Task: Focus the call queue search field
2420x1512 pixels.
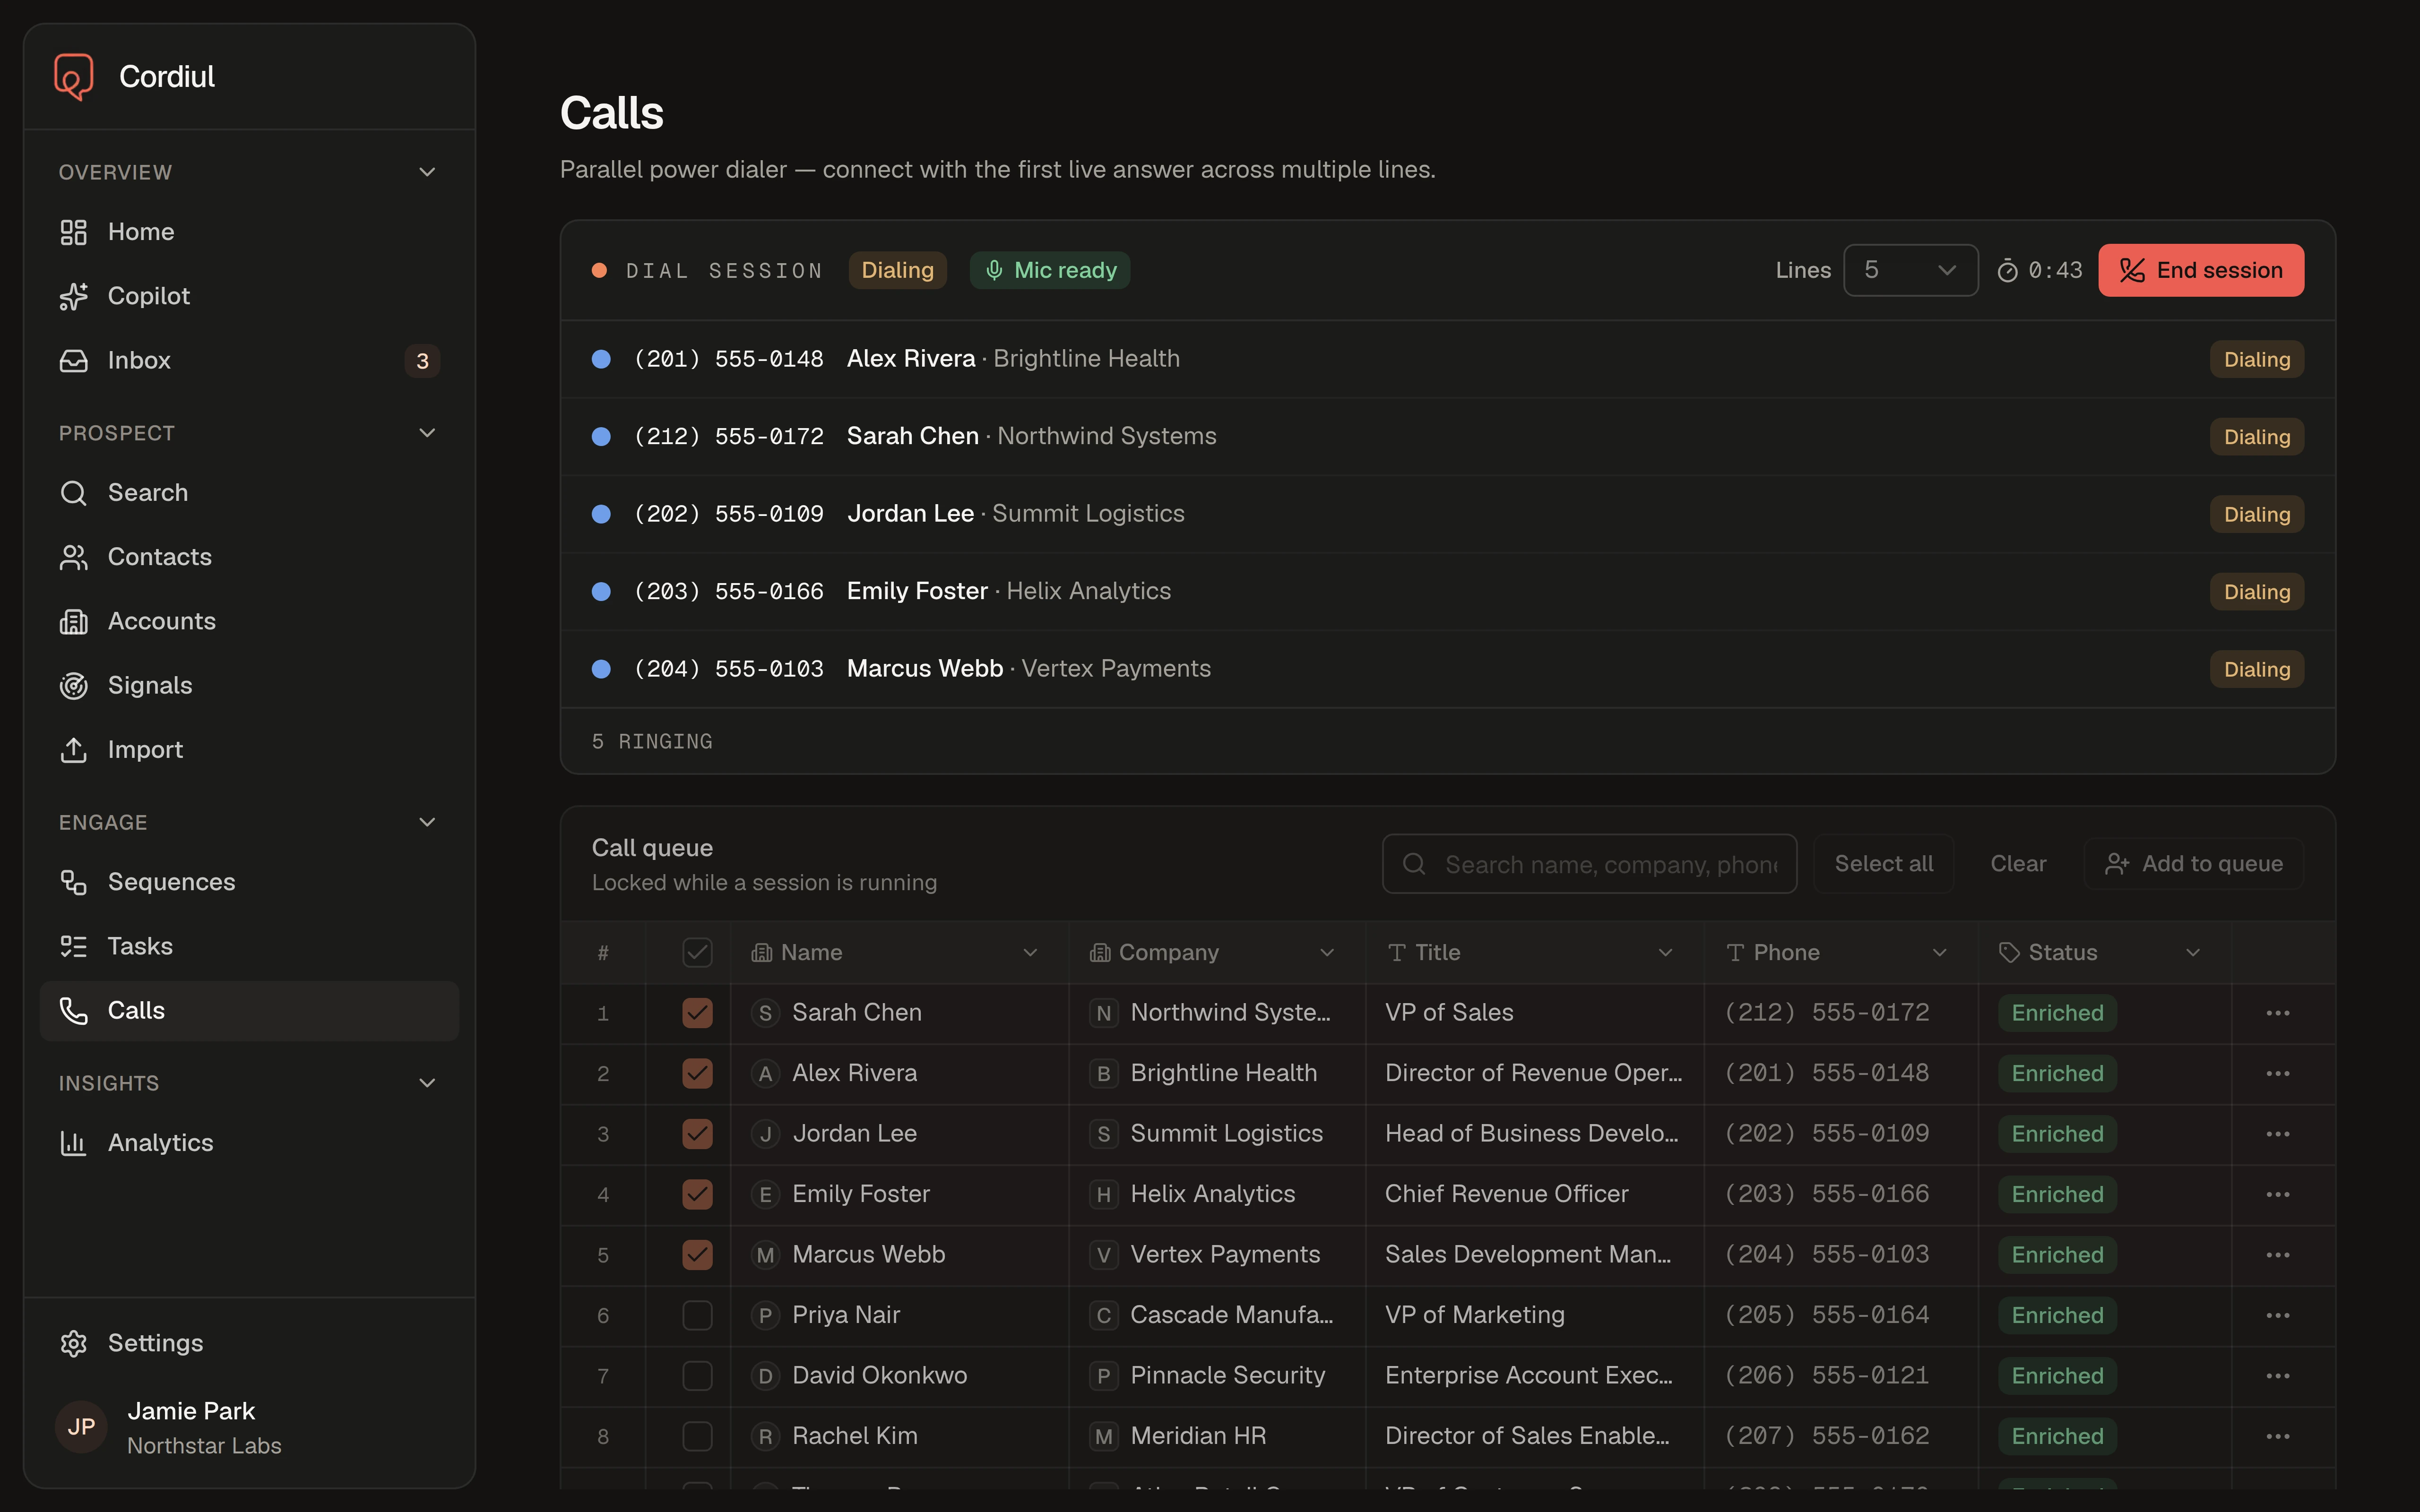Action: click(1589, 864)
